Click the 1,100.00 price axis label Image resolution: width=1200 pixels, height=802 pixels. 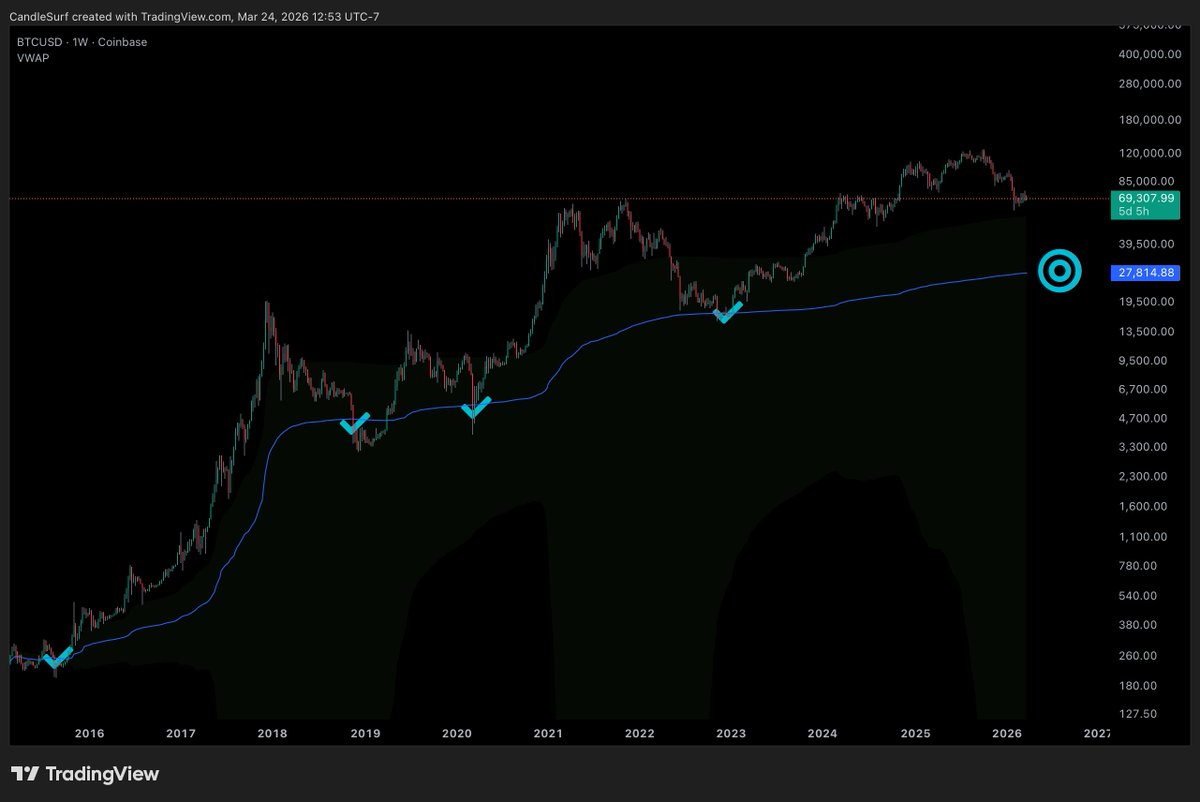tap(1142, 537)
